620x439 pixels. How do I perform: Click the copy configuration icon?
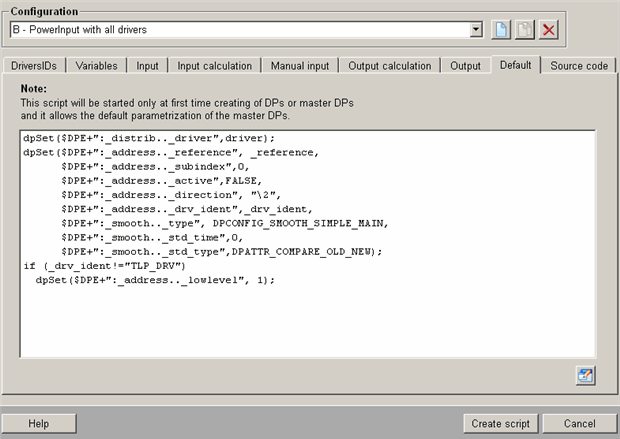click(525, 30)
